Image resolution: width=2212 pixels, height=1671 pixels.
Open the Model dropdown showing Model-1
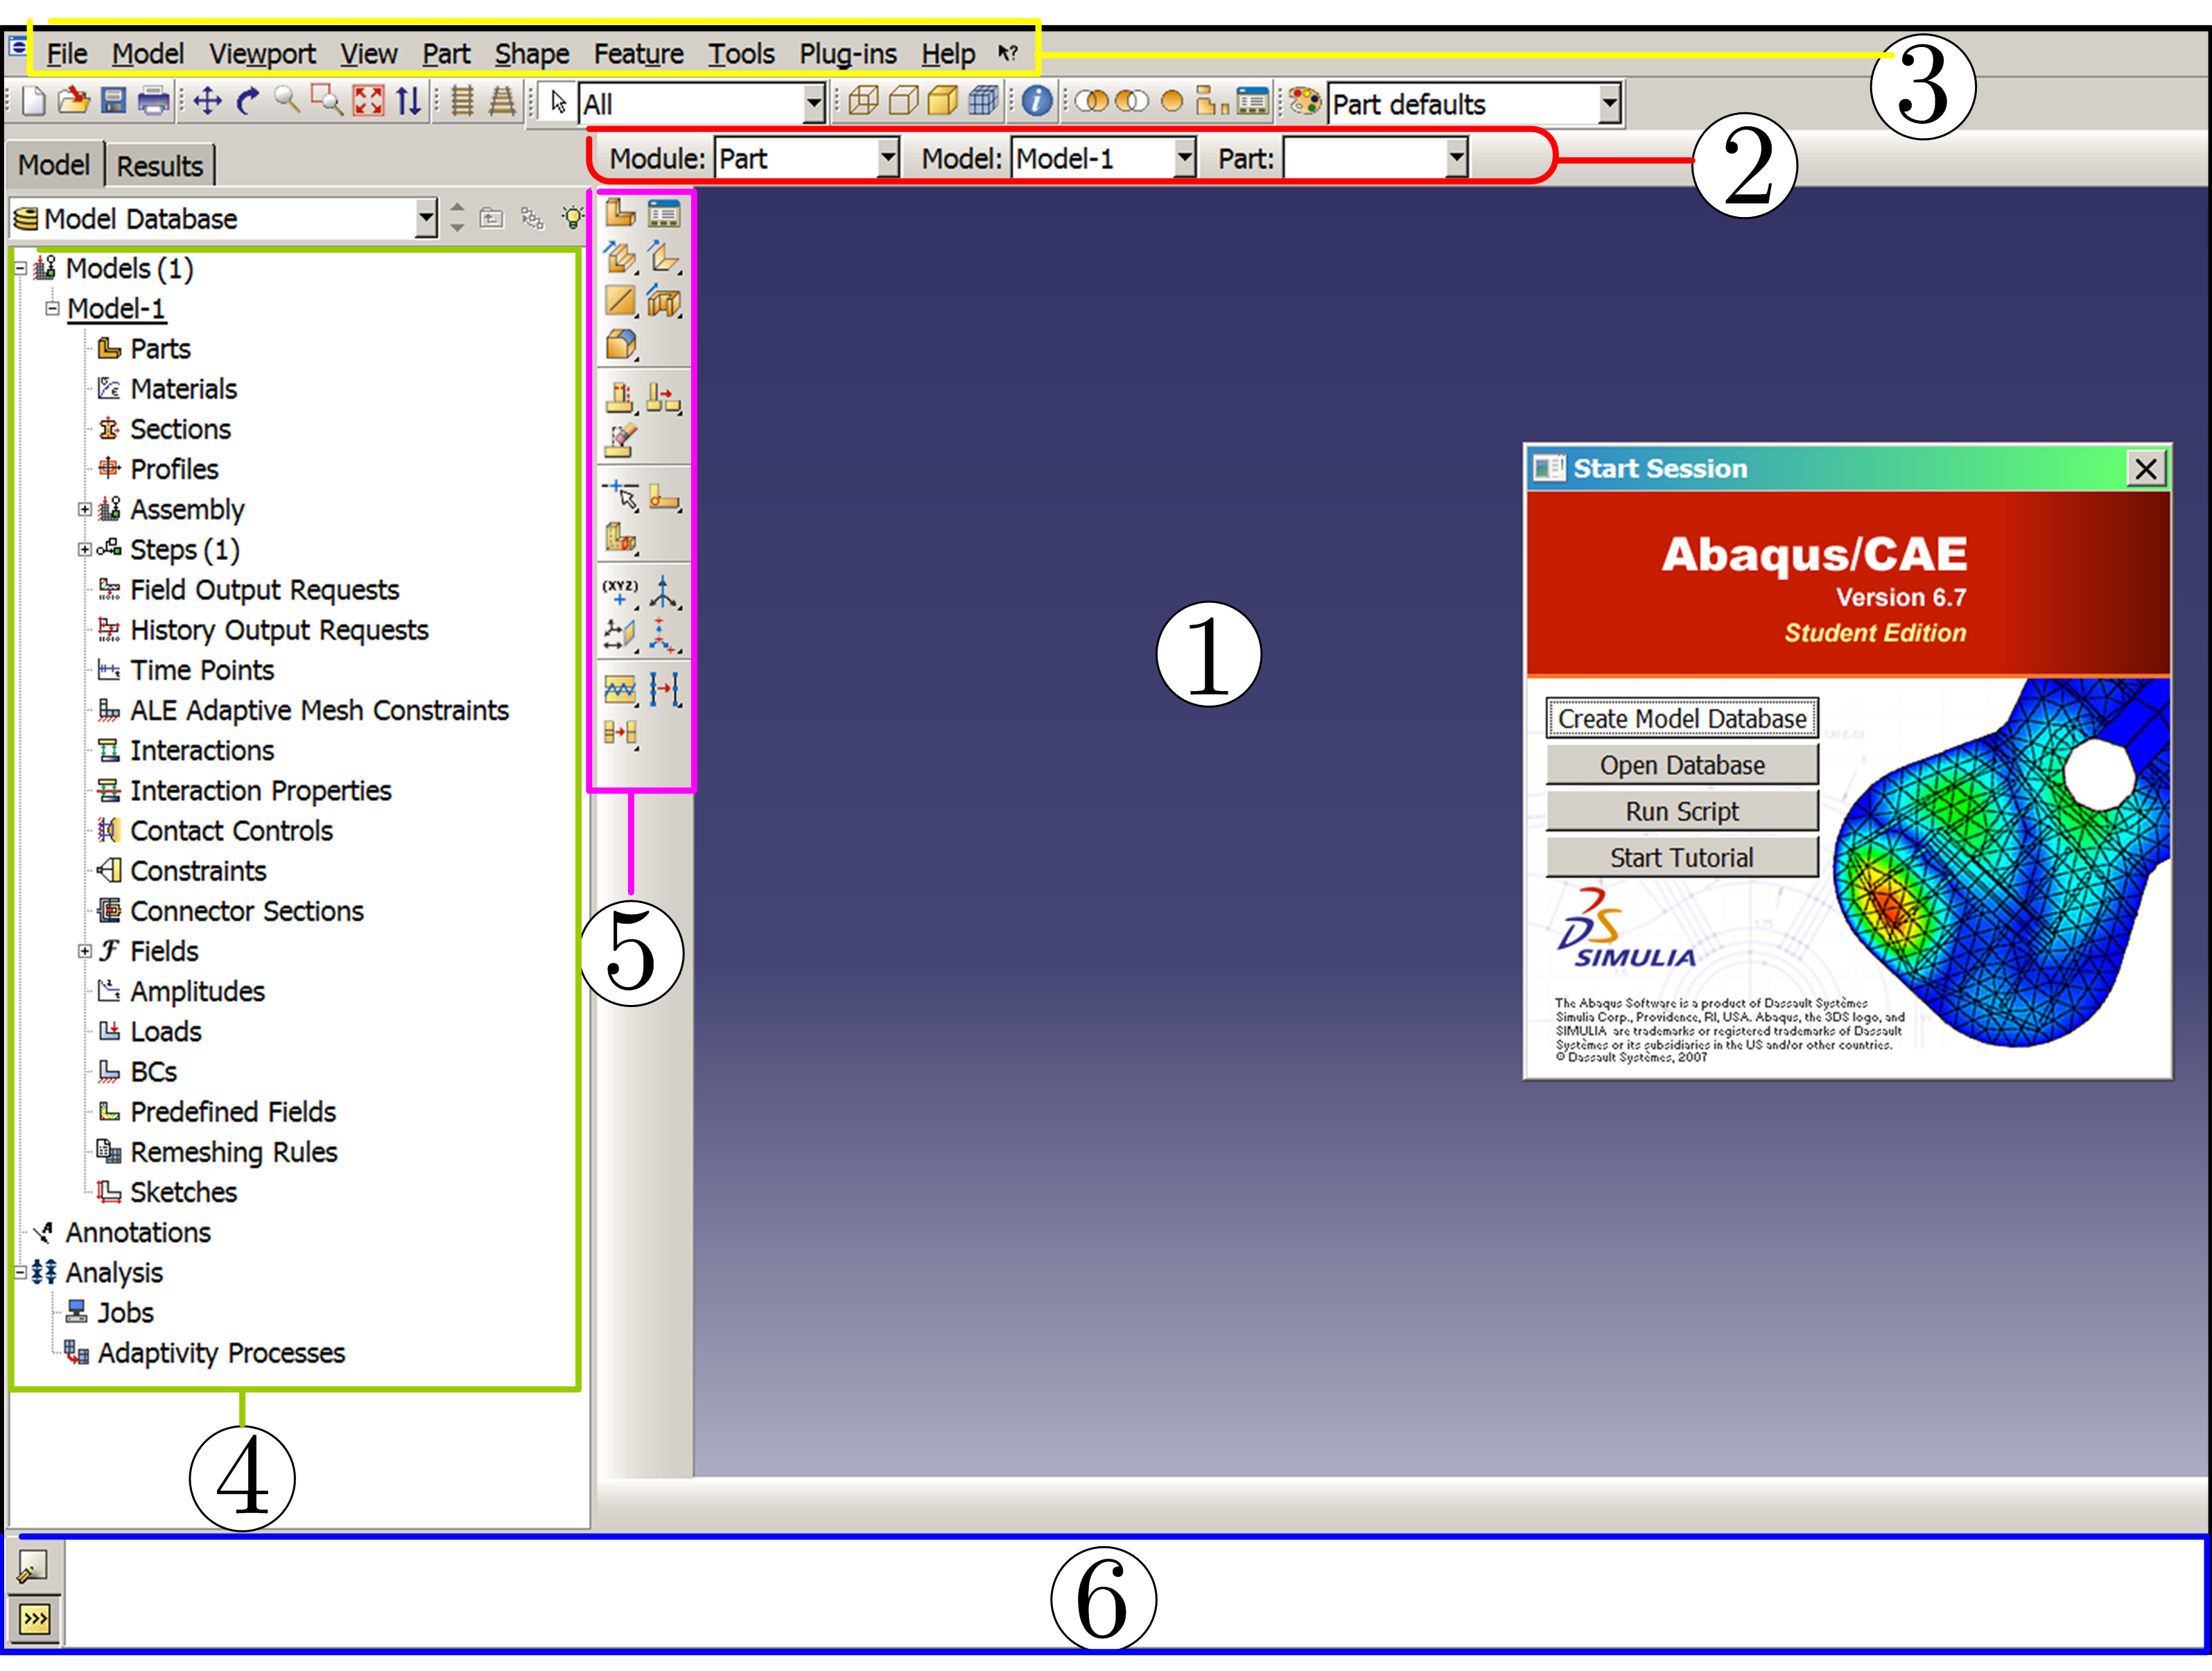pos(1103,158)
